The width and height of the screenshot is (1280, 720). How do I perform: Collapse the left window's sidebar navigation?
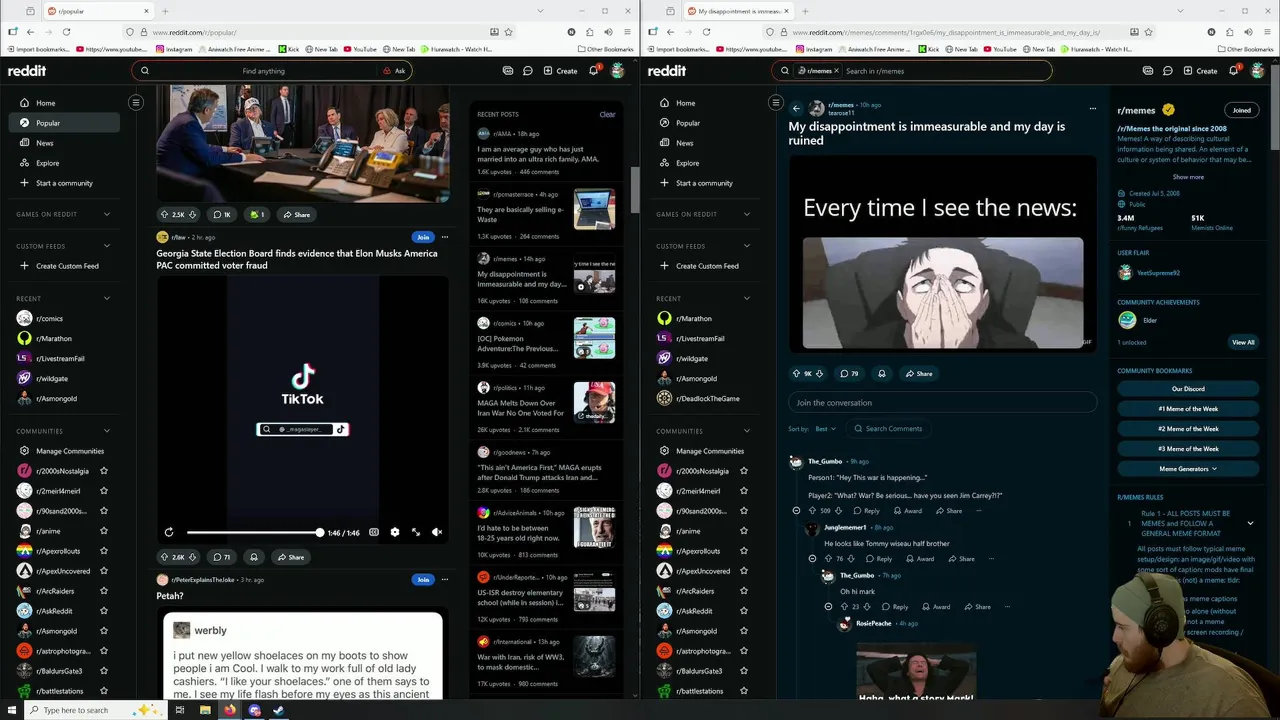coord(136,102)
